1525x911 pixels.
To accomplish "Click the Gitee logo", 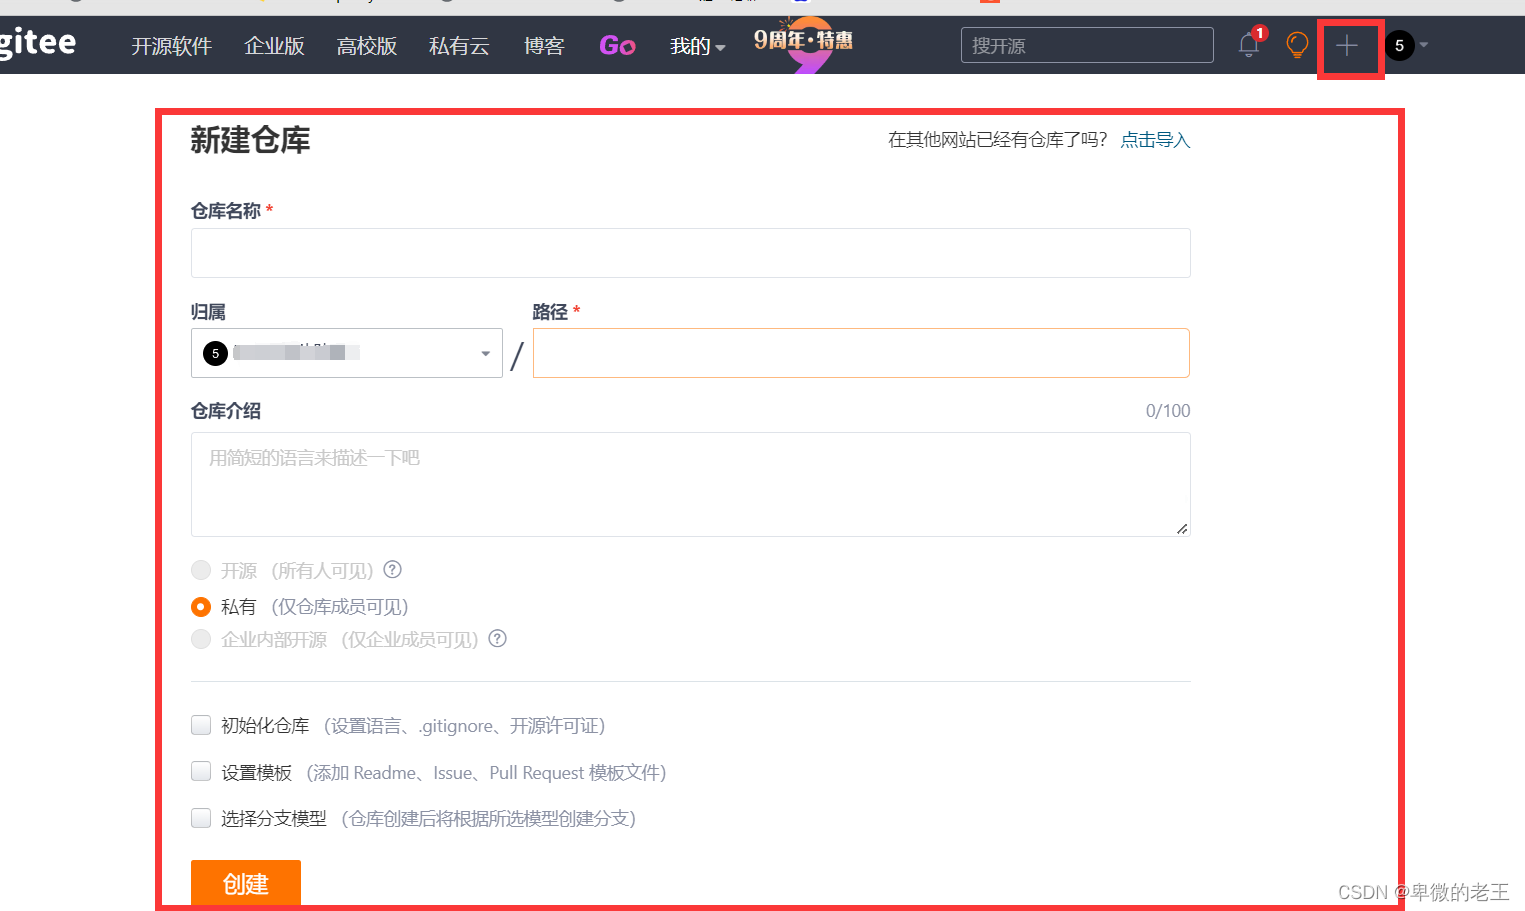I will click(38, 42).
